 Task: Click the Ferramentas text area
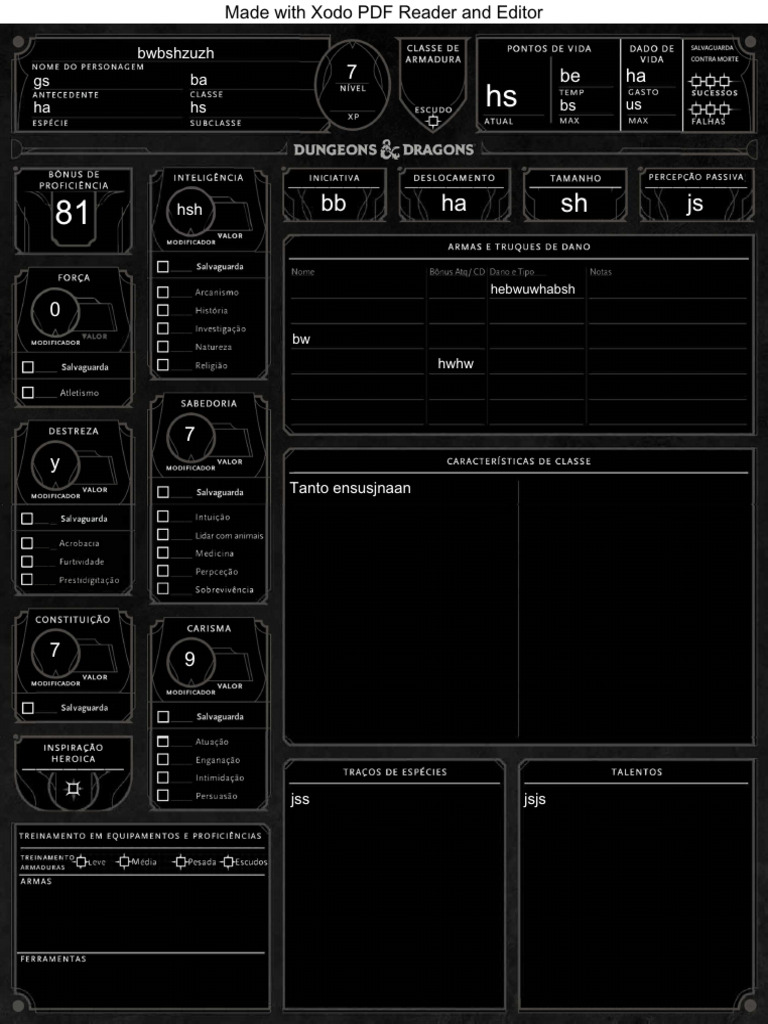(x=142, y=985)
